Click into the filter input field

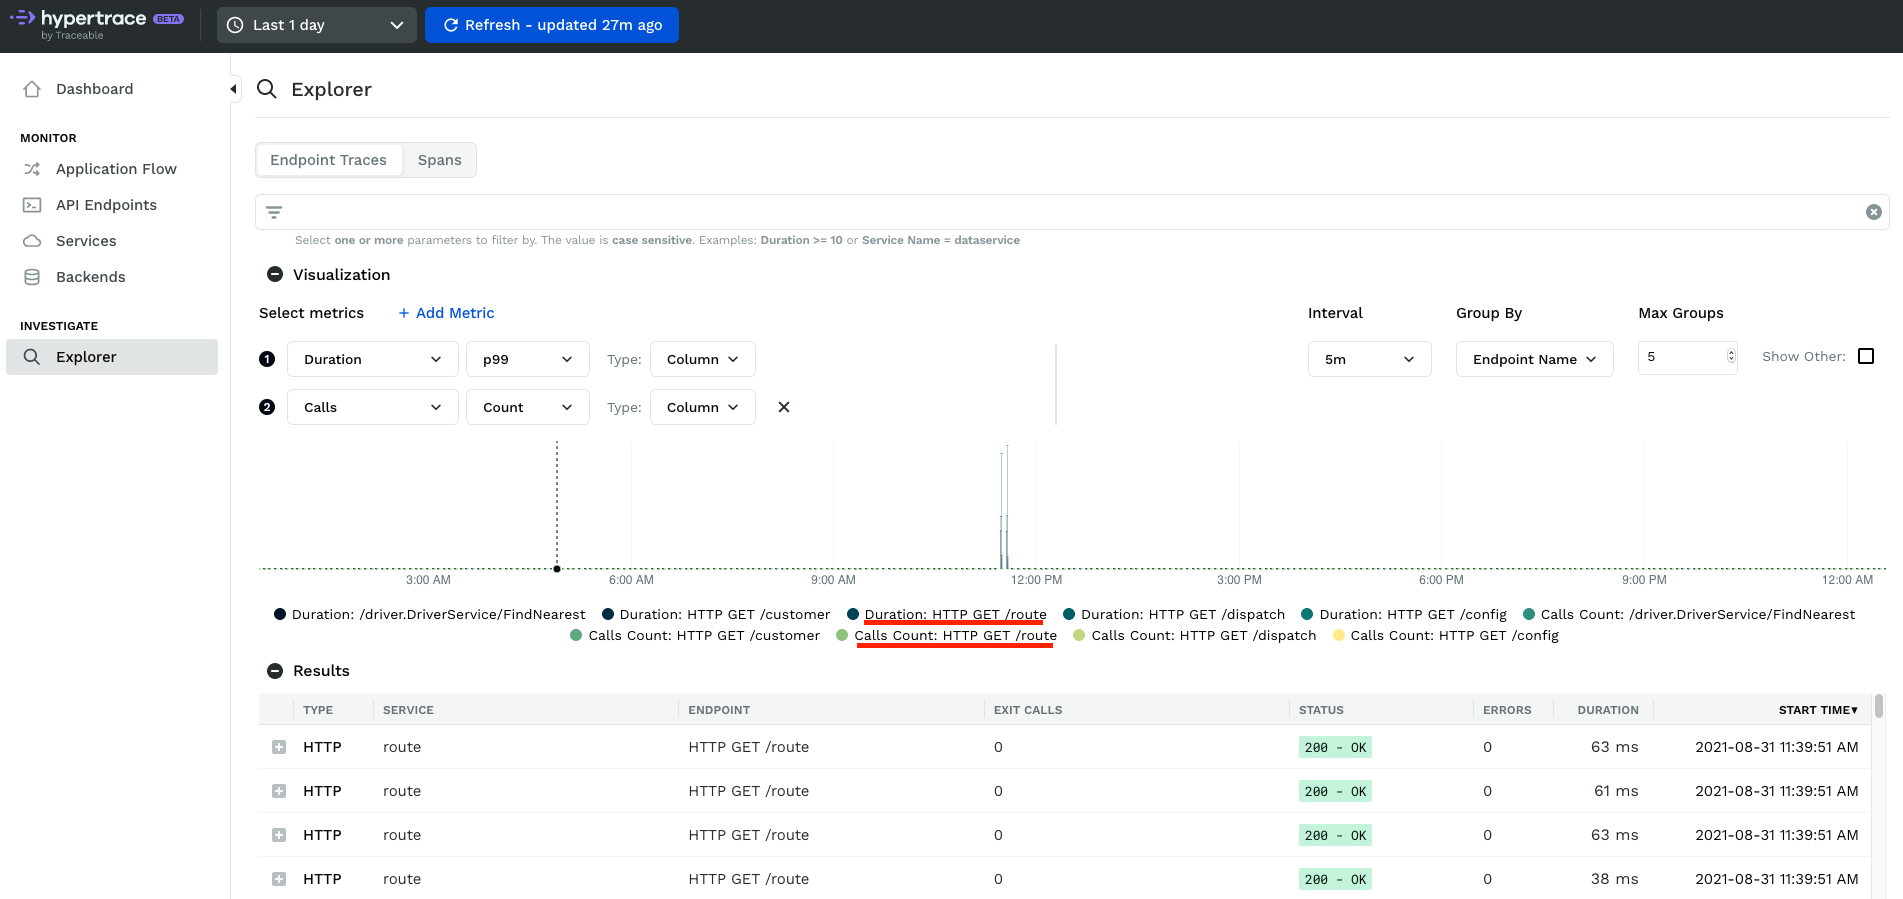[x=1072, y=212]
